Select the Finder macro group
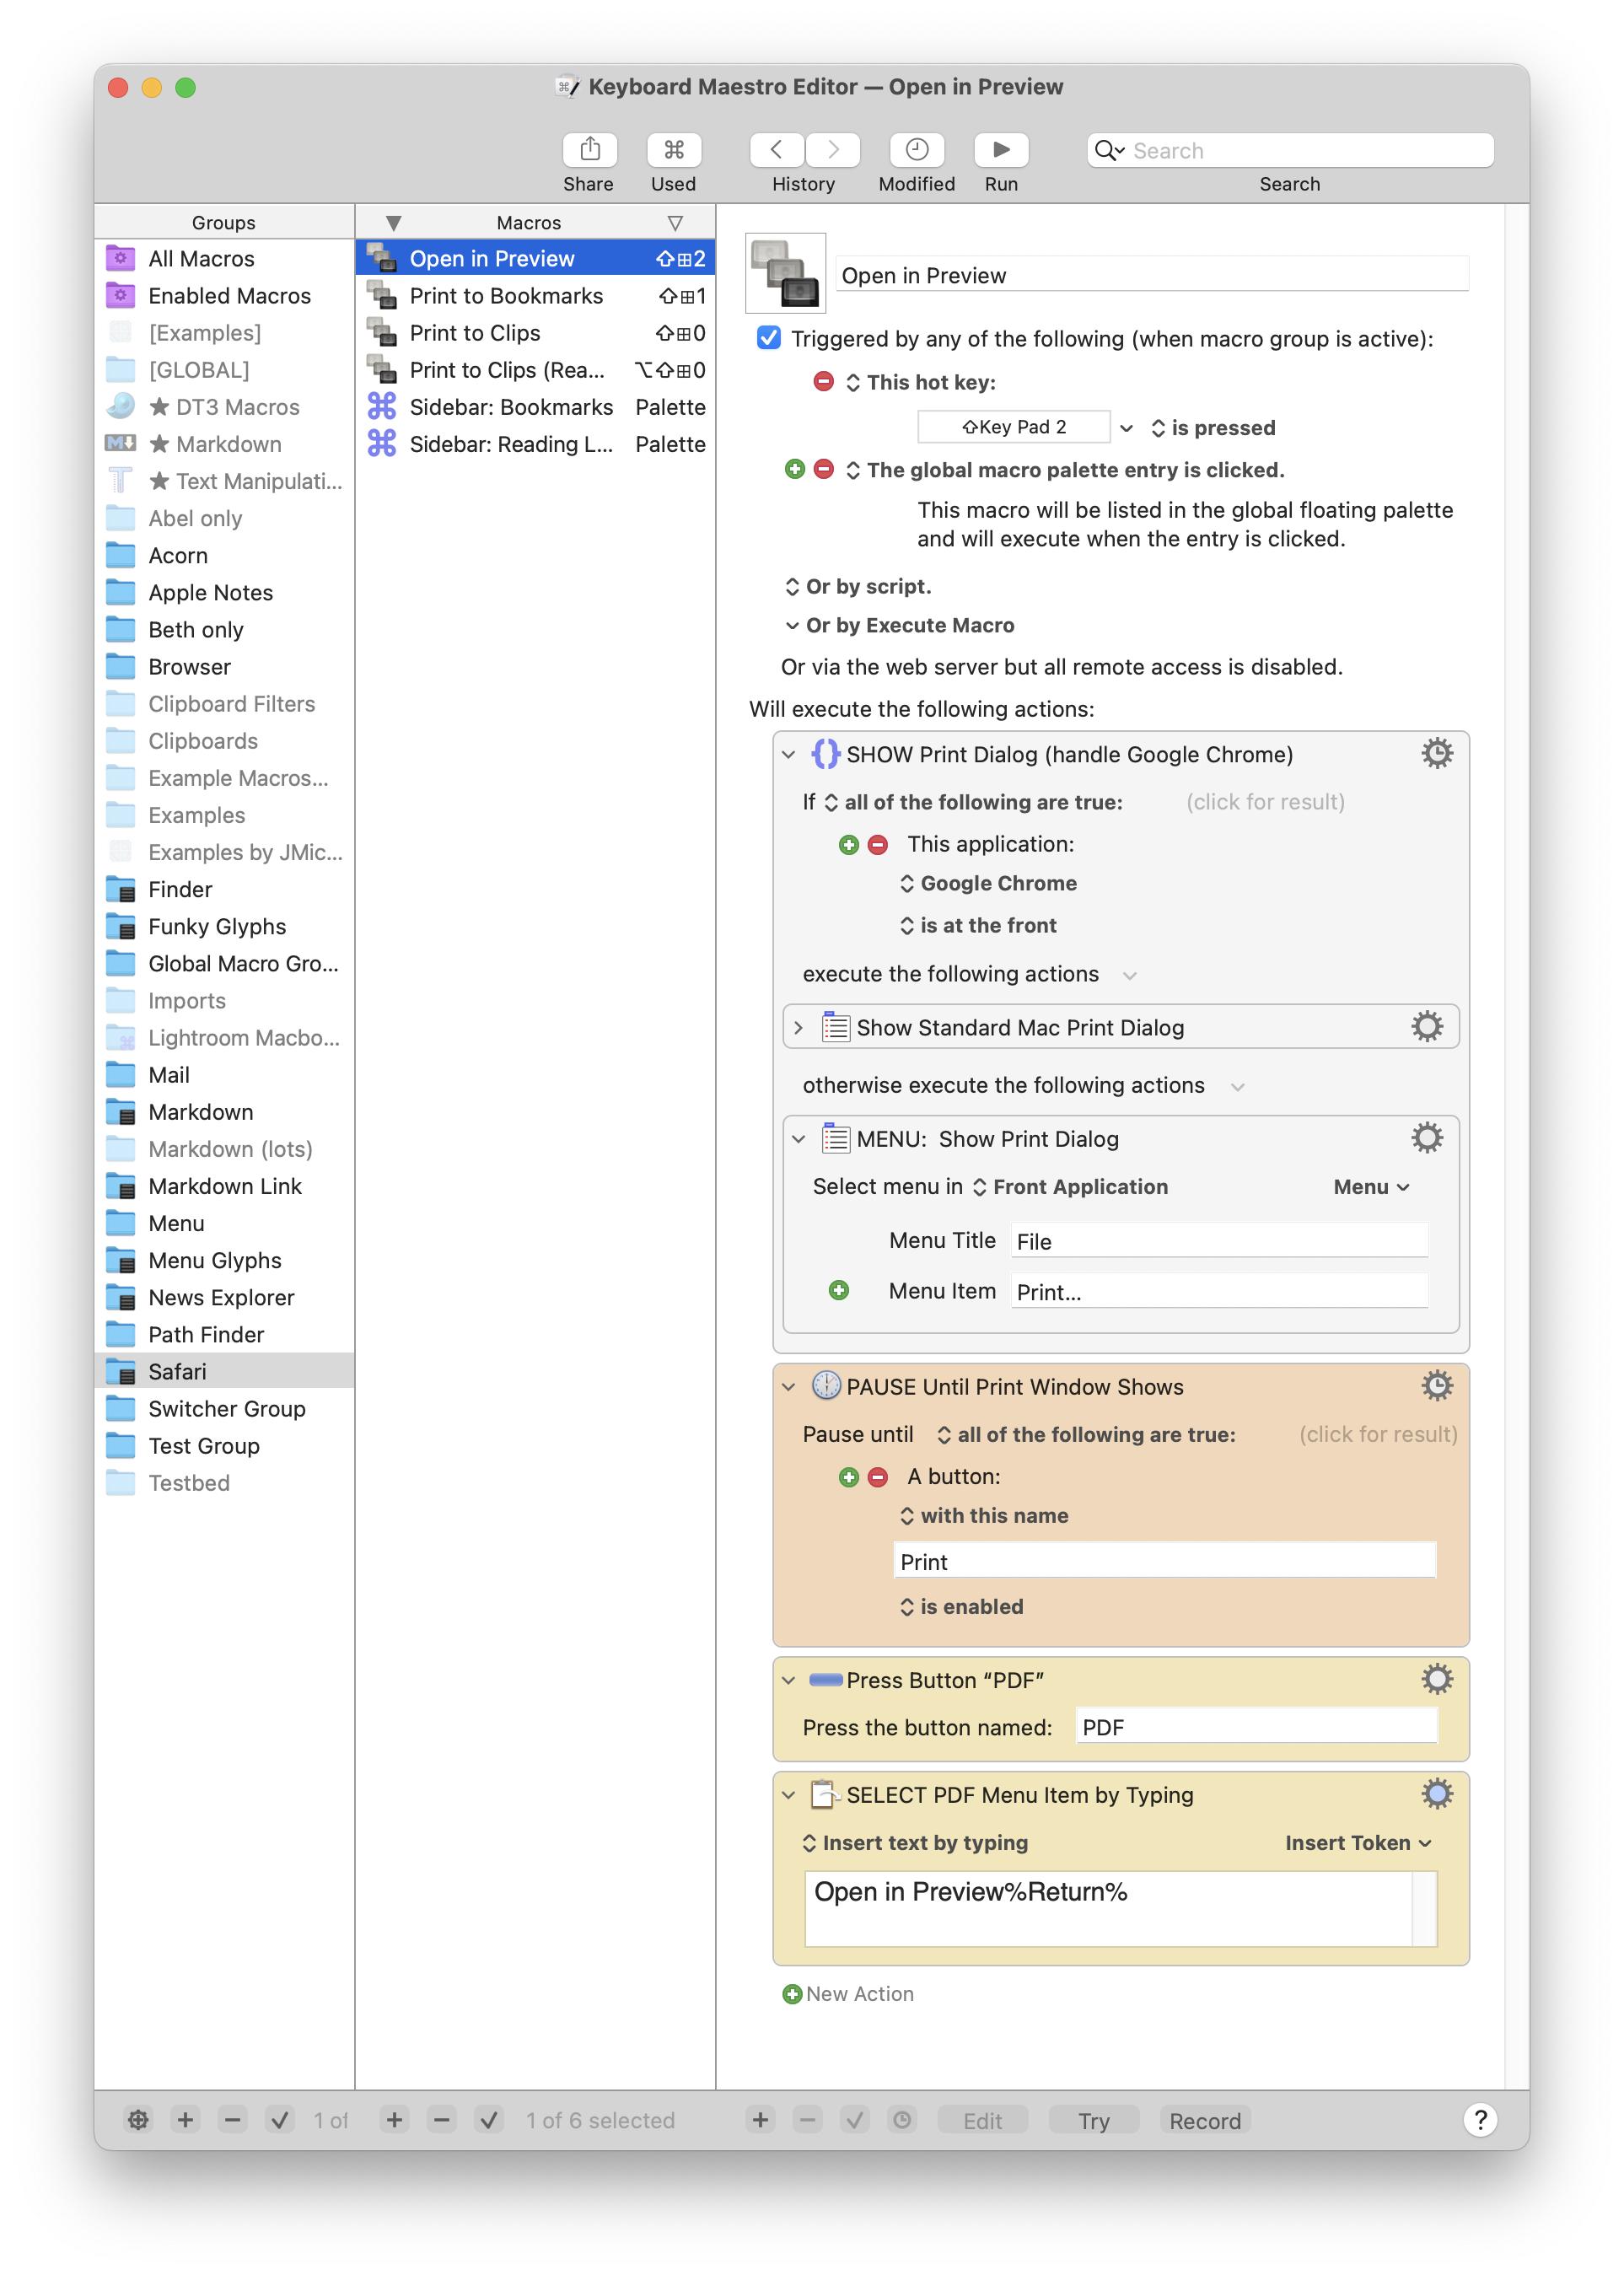This screenshot has width=1624, height=2275. pyautogui.click(x=224, y=890)
